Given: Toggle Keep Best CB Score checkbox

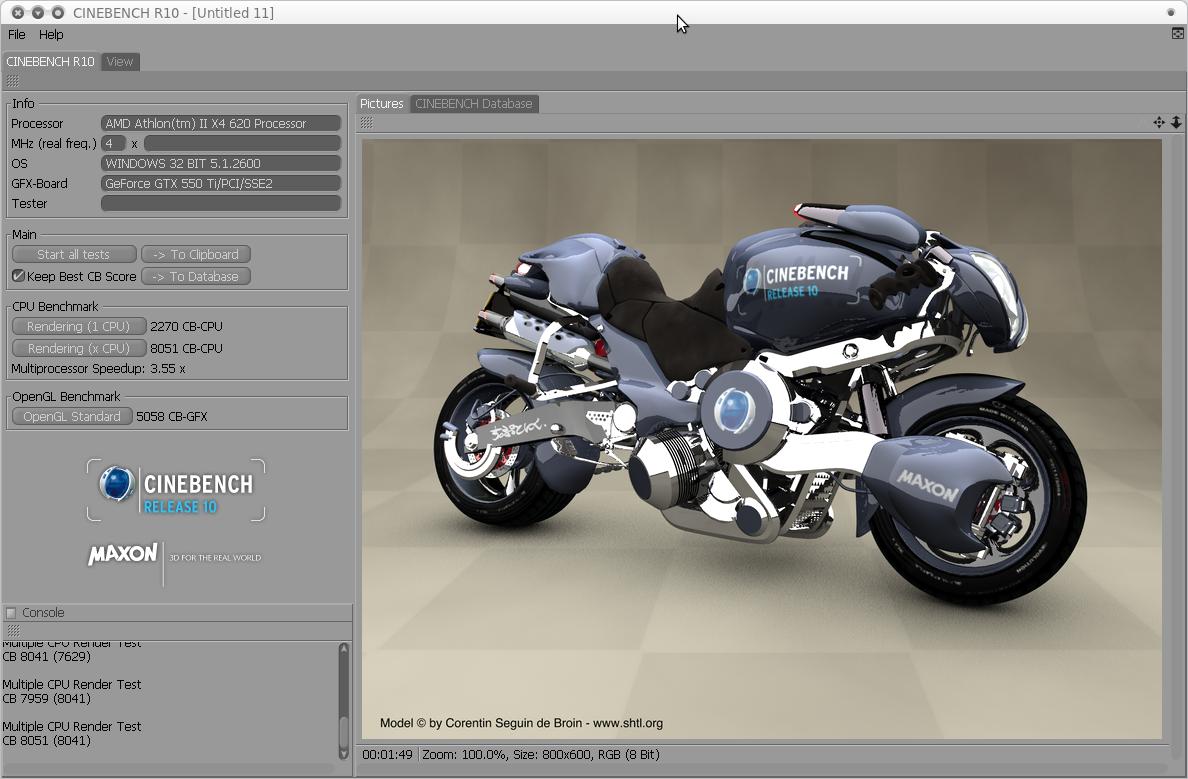Looking at the screenshot, I should (x=18, y=276).
